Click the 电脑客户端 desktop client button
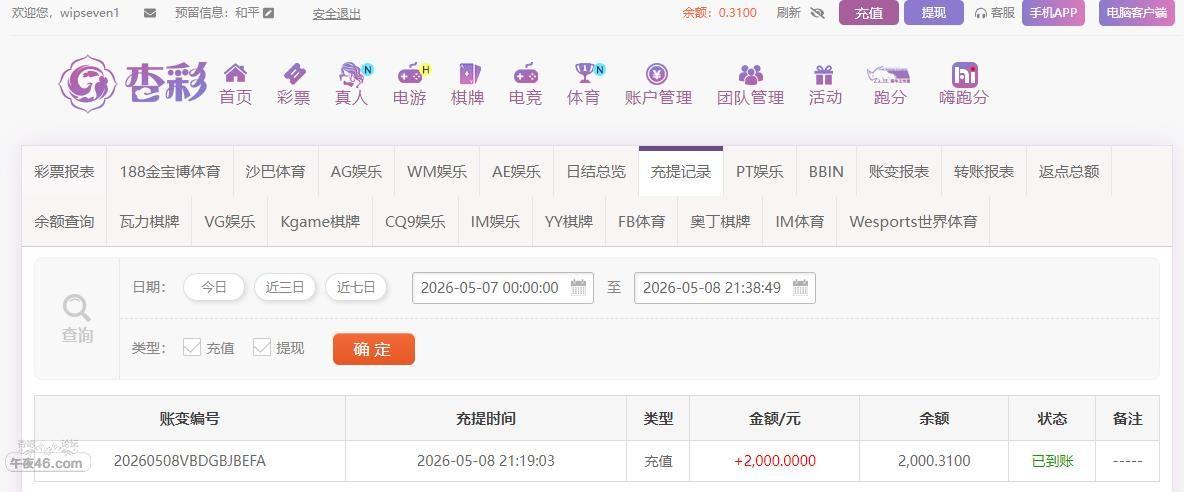1184x492 pixels. [x=1136, y=13]
